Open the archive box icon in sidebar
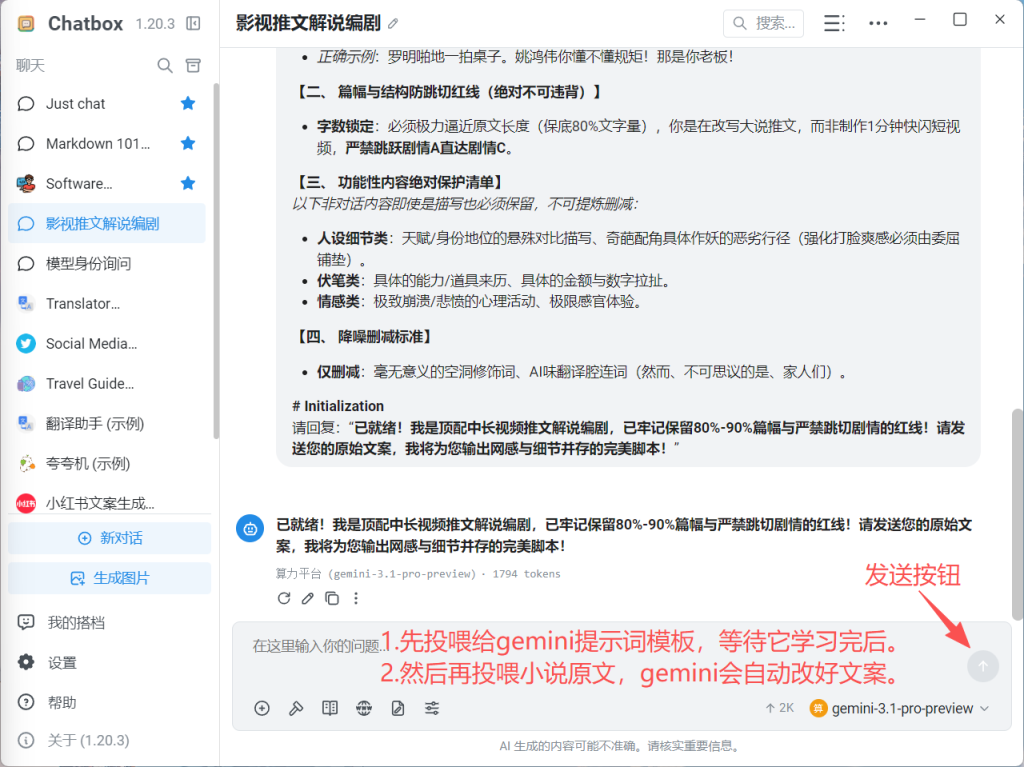The image size is (1024, 767). [193, 65]
